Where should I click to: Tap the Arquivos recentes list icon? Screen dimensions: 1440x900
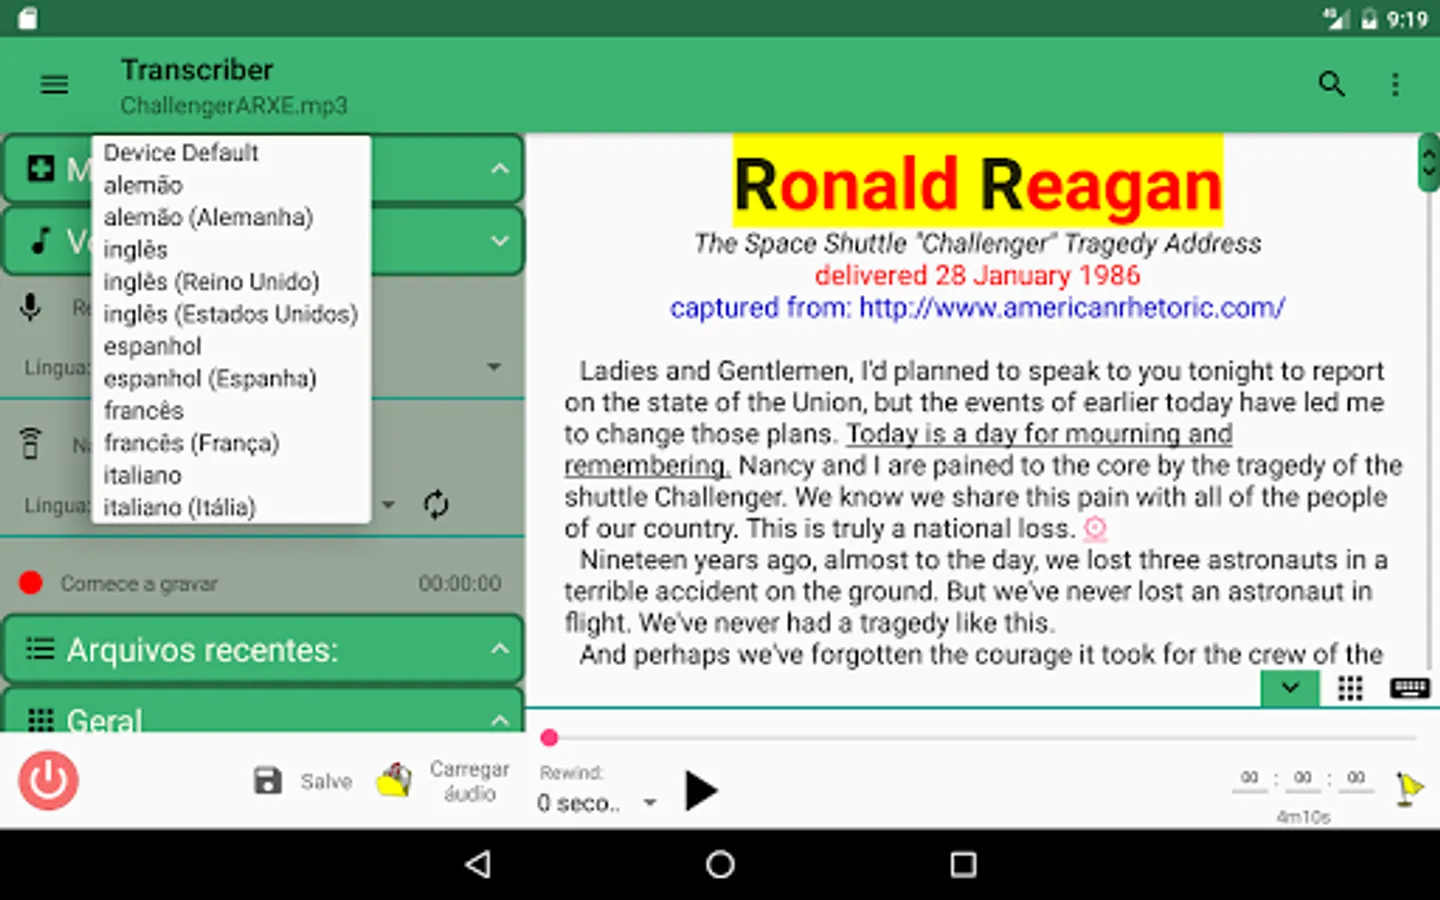(x=40, y=649)
